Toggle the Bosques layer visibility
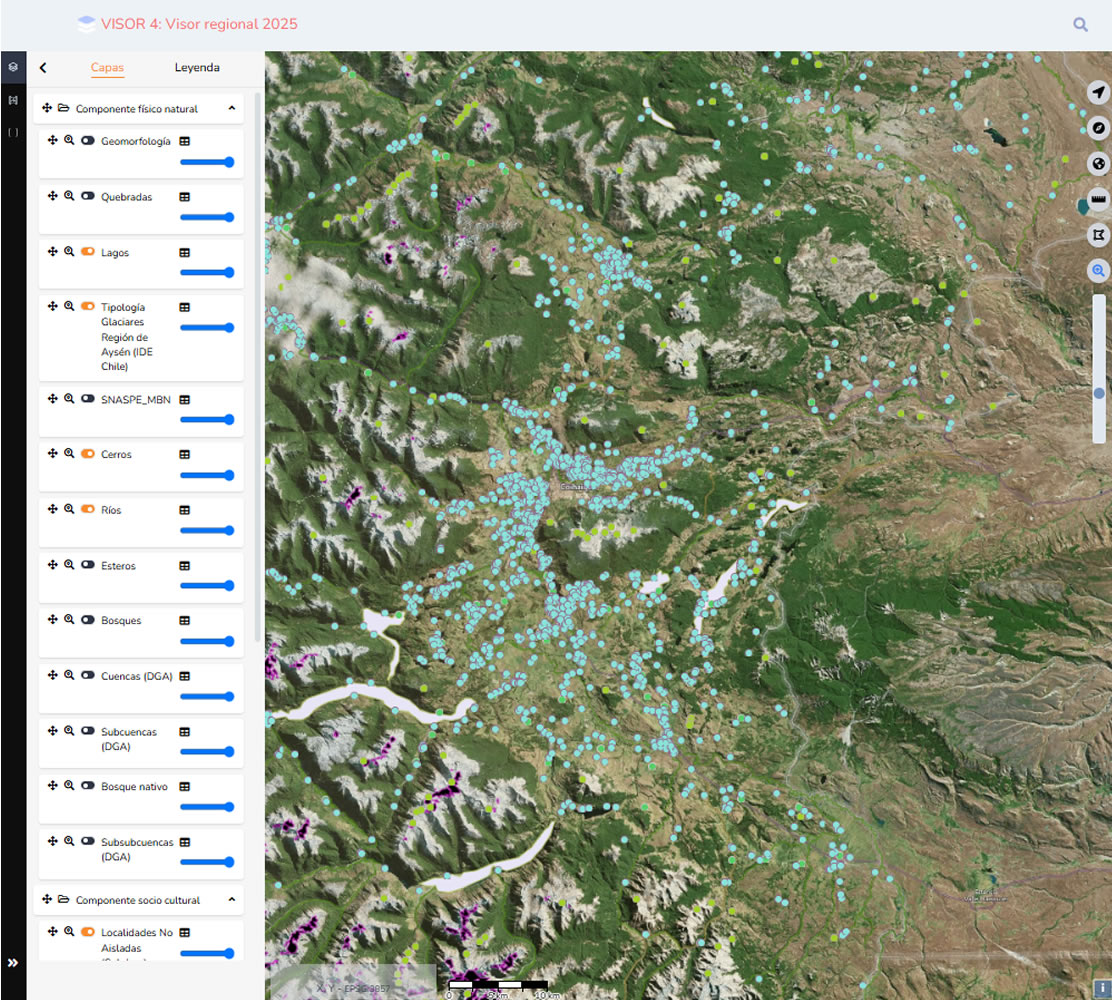 pos(88,621)
